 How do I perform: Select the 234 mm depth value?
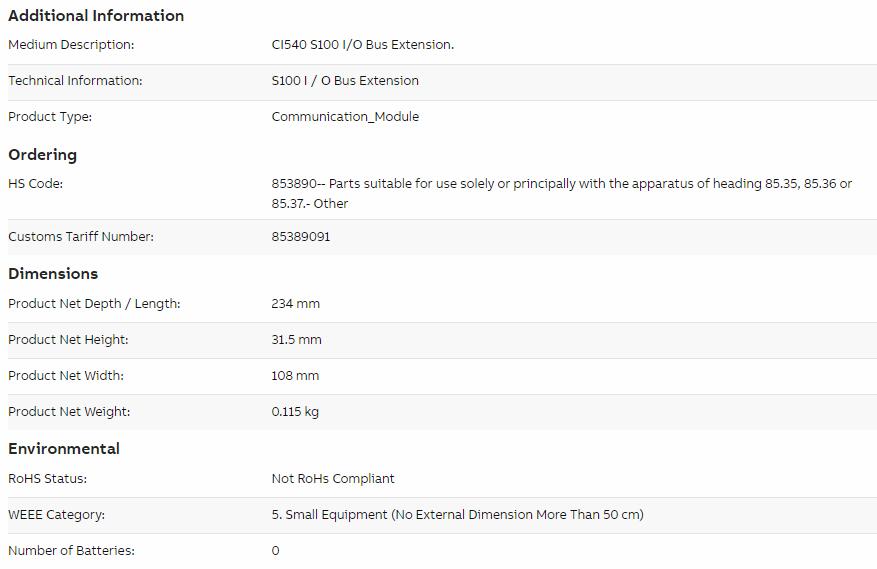(x=295, y=304)
